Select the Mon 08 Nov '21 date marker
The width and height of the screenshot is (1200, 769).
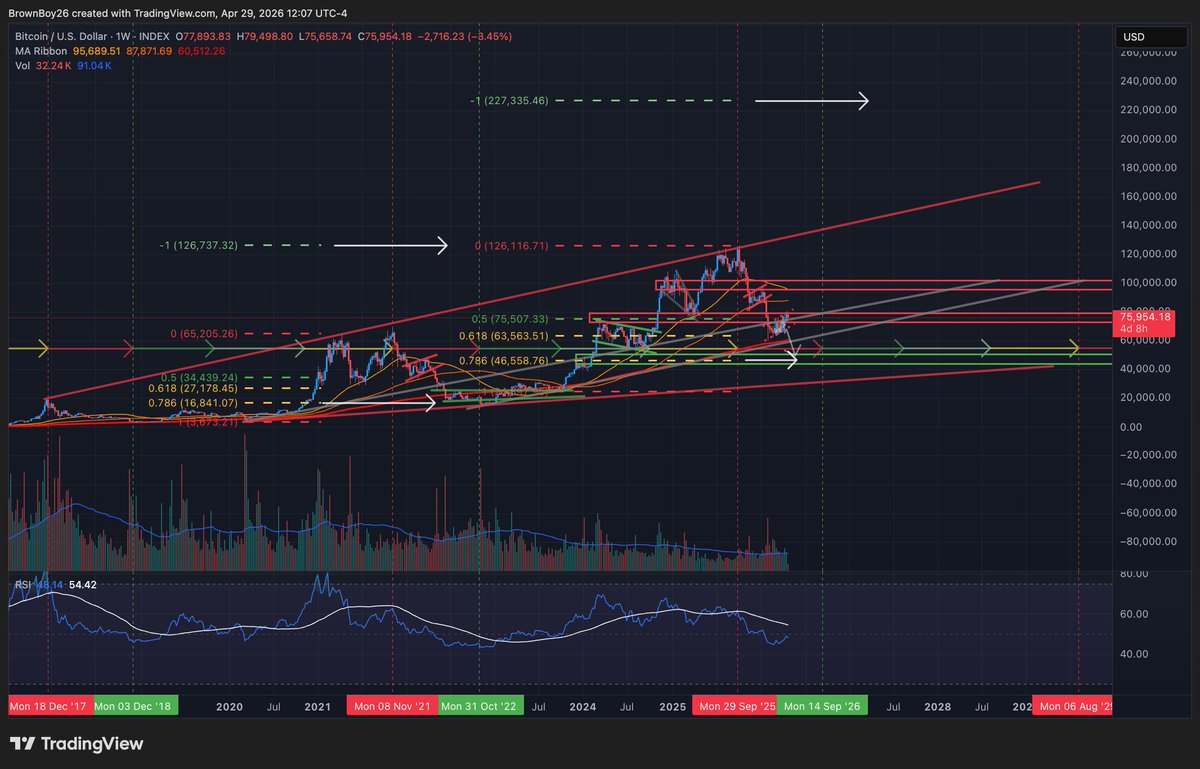point(392,706)
